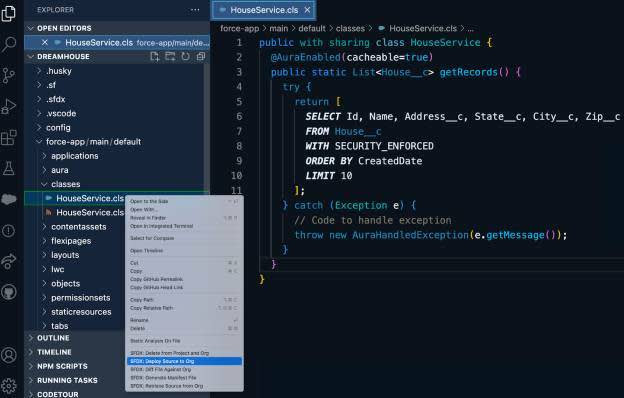This screenshot has width=624, height=398.
Task: Choose 'Open to the Side' from context menu
Action: [184, 201]
